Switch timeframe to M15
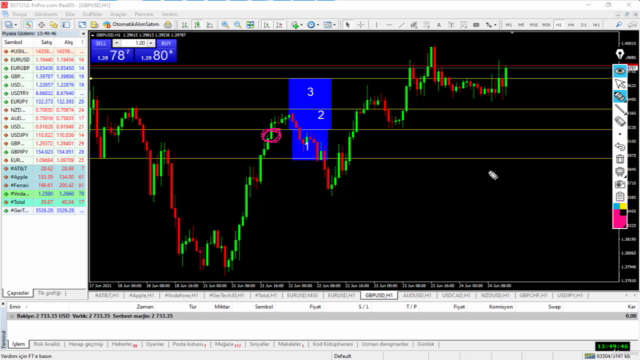Screen dimensions: 640x360 pyautogui.click(x=533, y=25)
